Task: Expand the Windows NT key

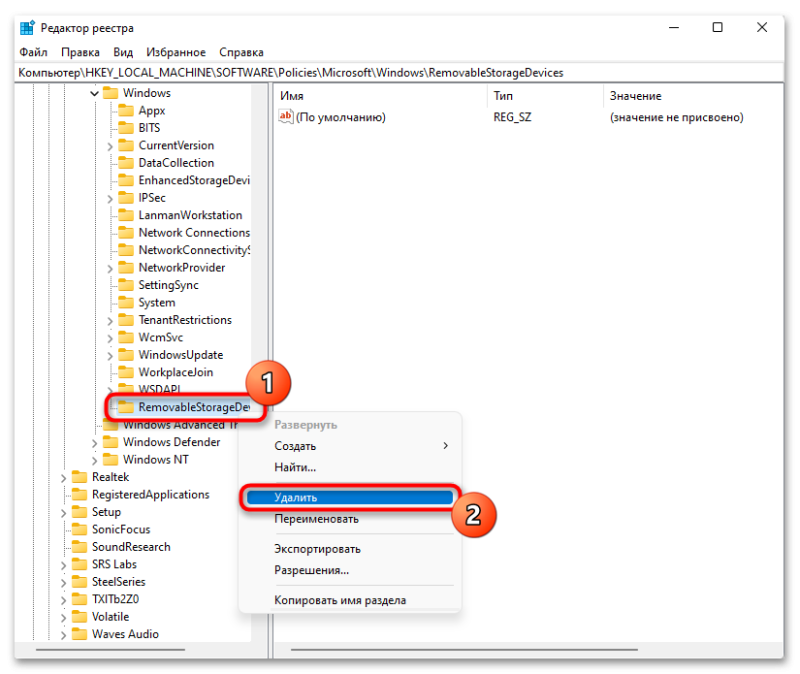Action: [94, 461]
